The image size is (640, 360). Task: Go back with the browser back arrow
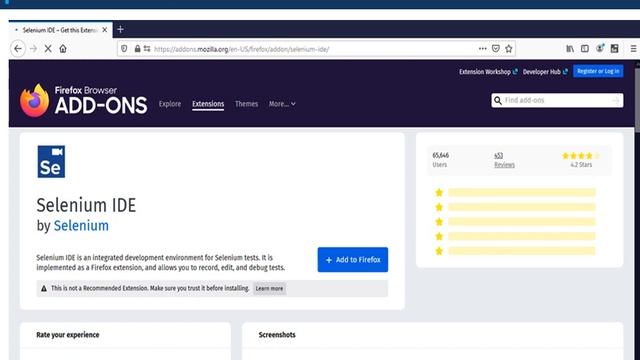18,49
